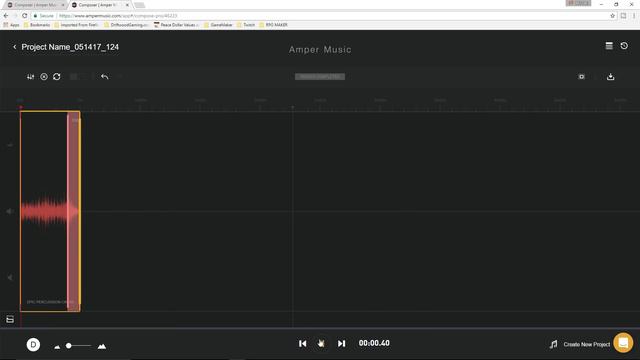This screenshot has height=360, width=640.
Task: Open the round D user avatar menu
Action: coord(33,344)
